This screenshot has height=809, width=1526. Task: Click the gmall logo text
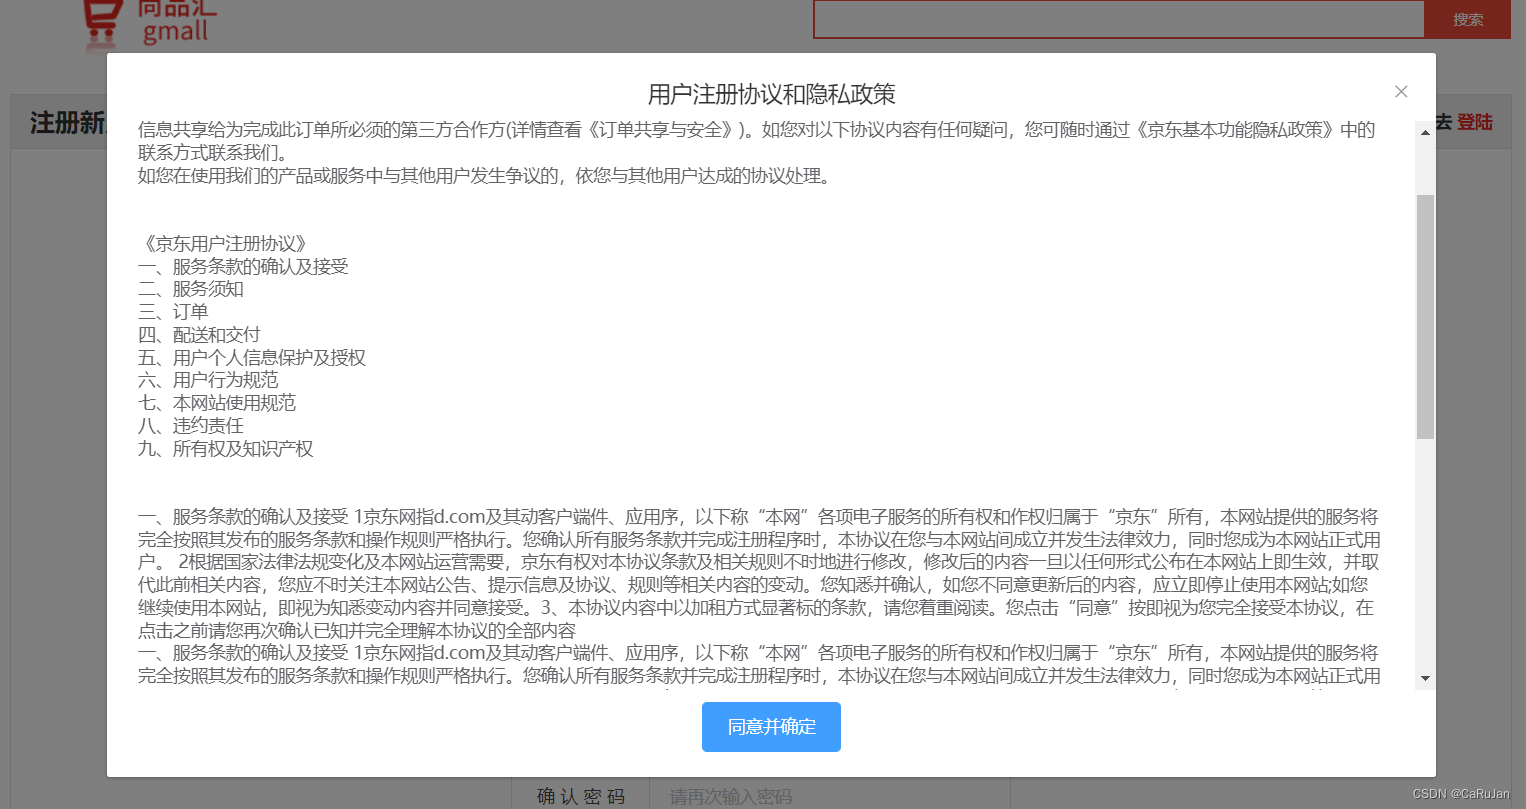point(176,31)
